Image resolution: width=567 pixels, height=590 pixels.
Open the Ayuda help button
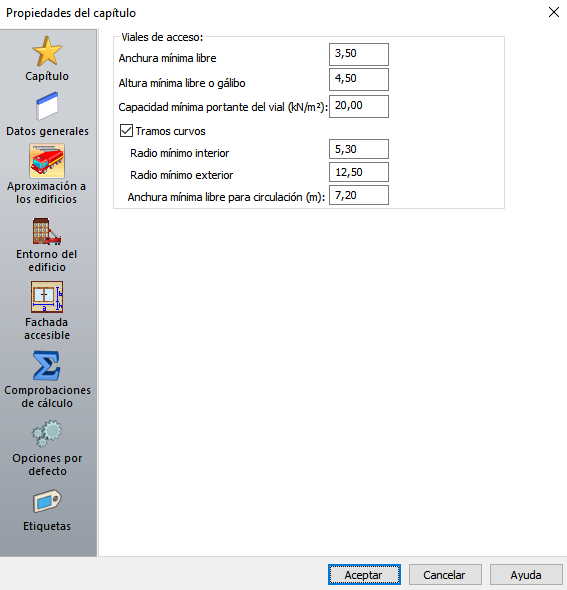coord(526,575)
